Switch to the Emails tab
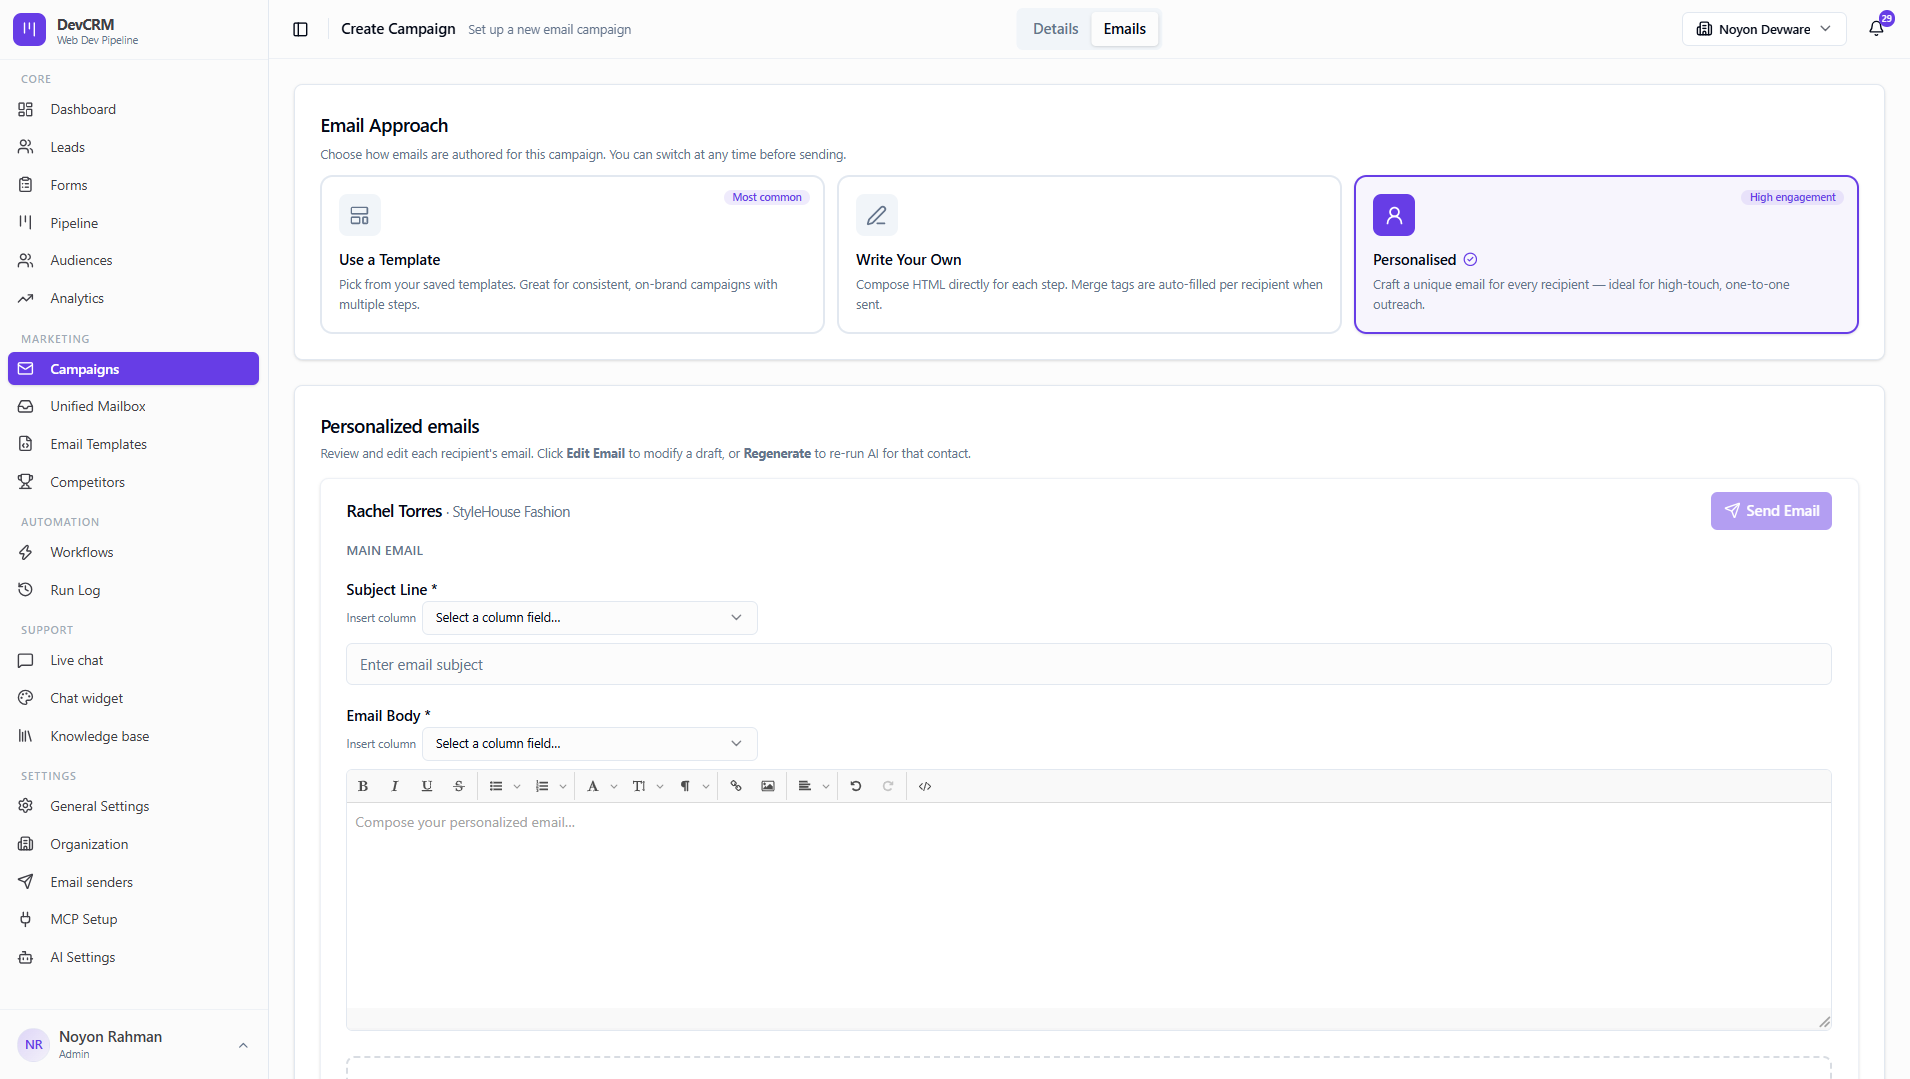 coord(1125,29)
